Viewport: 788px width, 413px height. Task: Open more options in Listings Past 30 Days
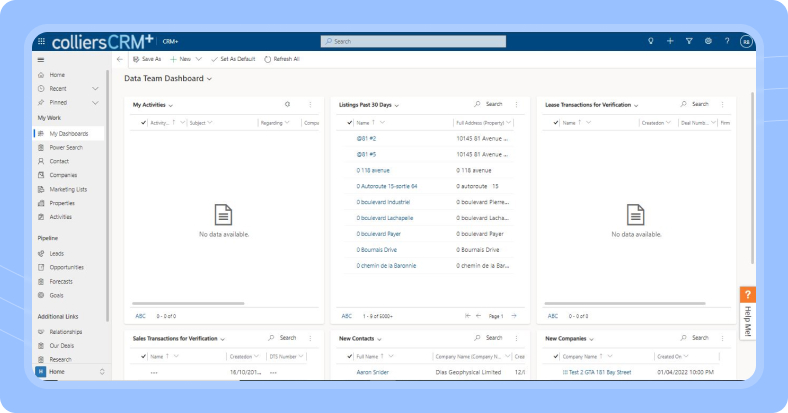516,105
